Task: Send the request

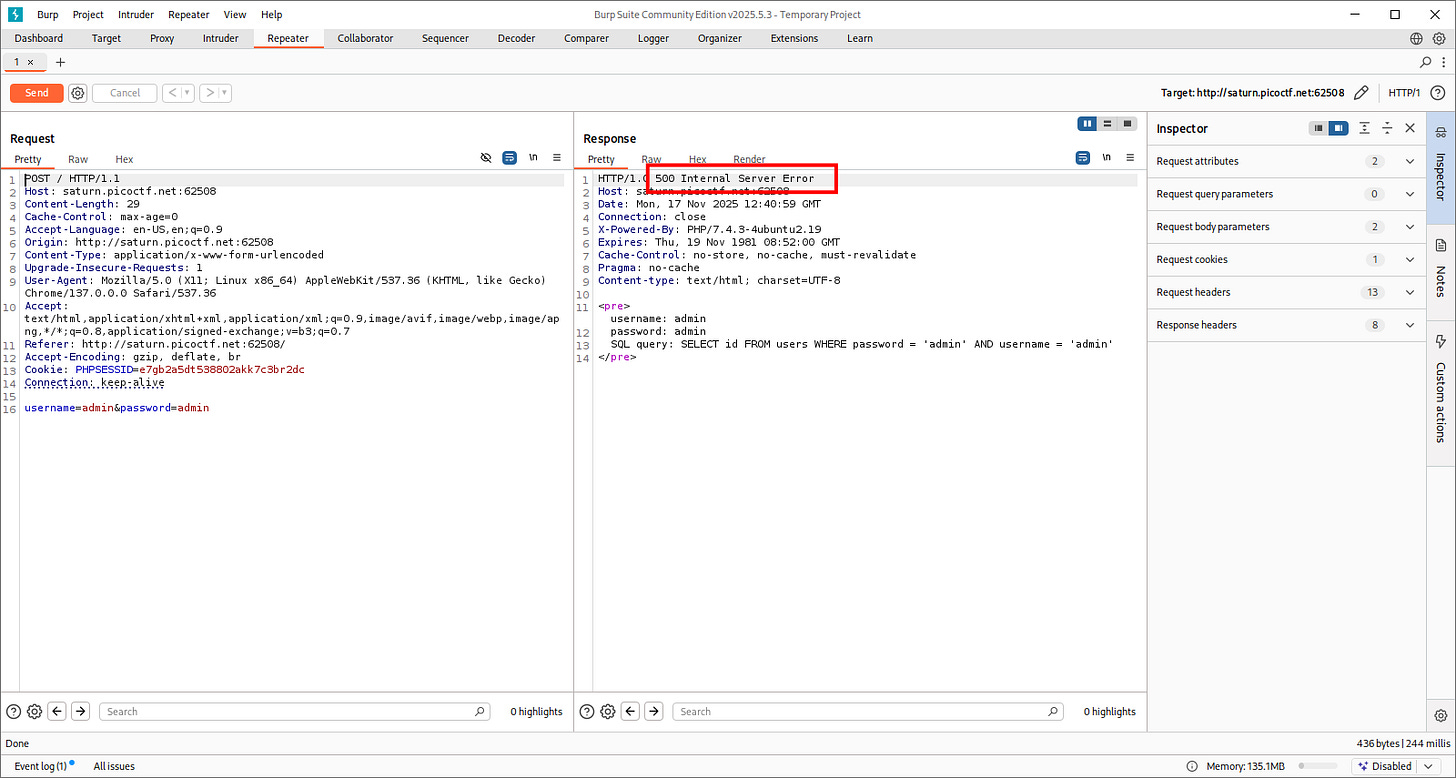Action: click(37, 93)
